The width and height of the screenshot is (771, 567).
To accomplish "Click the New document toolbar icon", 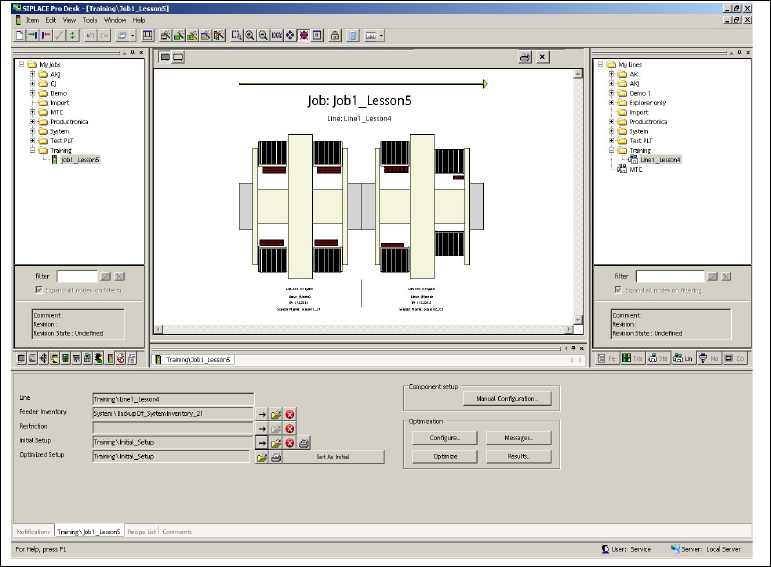I will (19, 36).
